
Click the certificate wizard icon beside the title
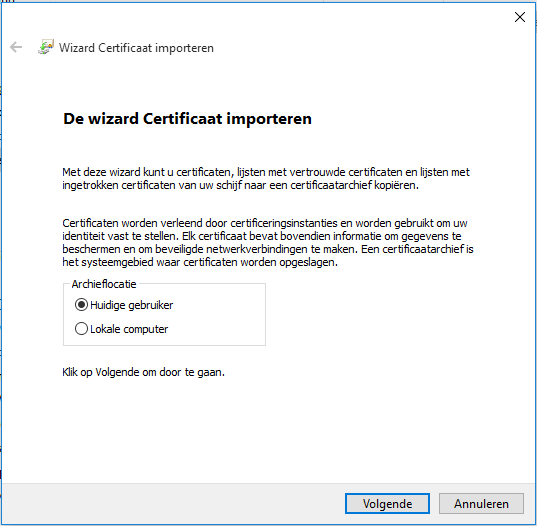point(46,47)
